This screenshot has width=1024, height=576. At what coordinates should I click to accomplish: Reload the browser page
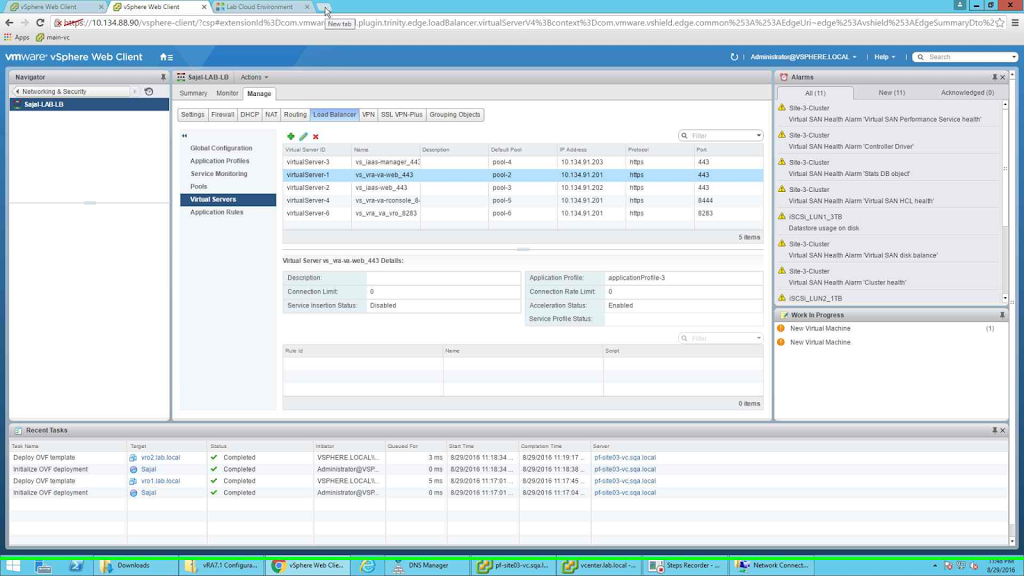(40, 22)
